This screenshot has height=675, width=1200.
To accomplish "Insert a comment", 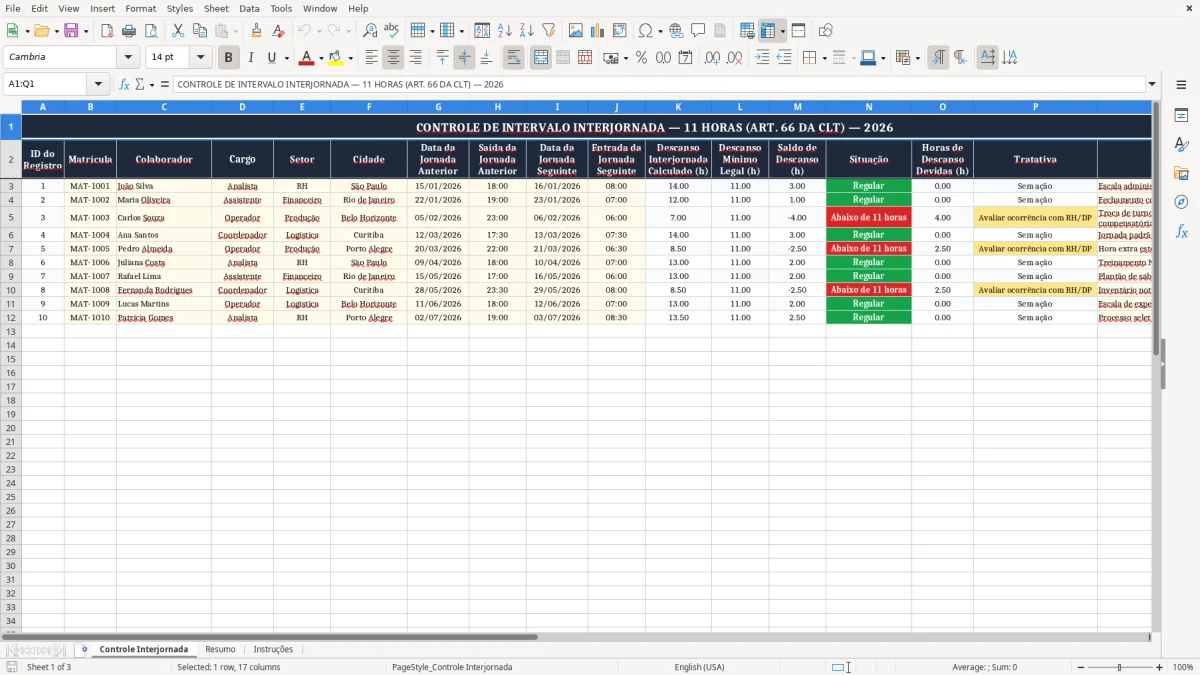I will [698, 31].
